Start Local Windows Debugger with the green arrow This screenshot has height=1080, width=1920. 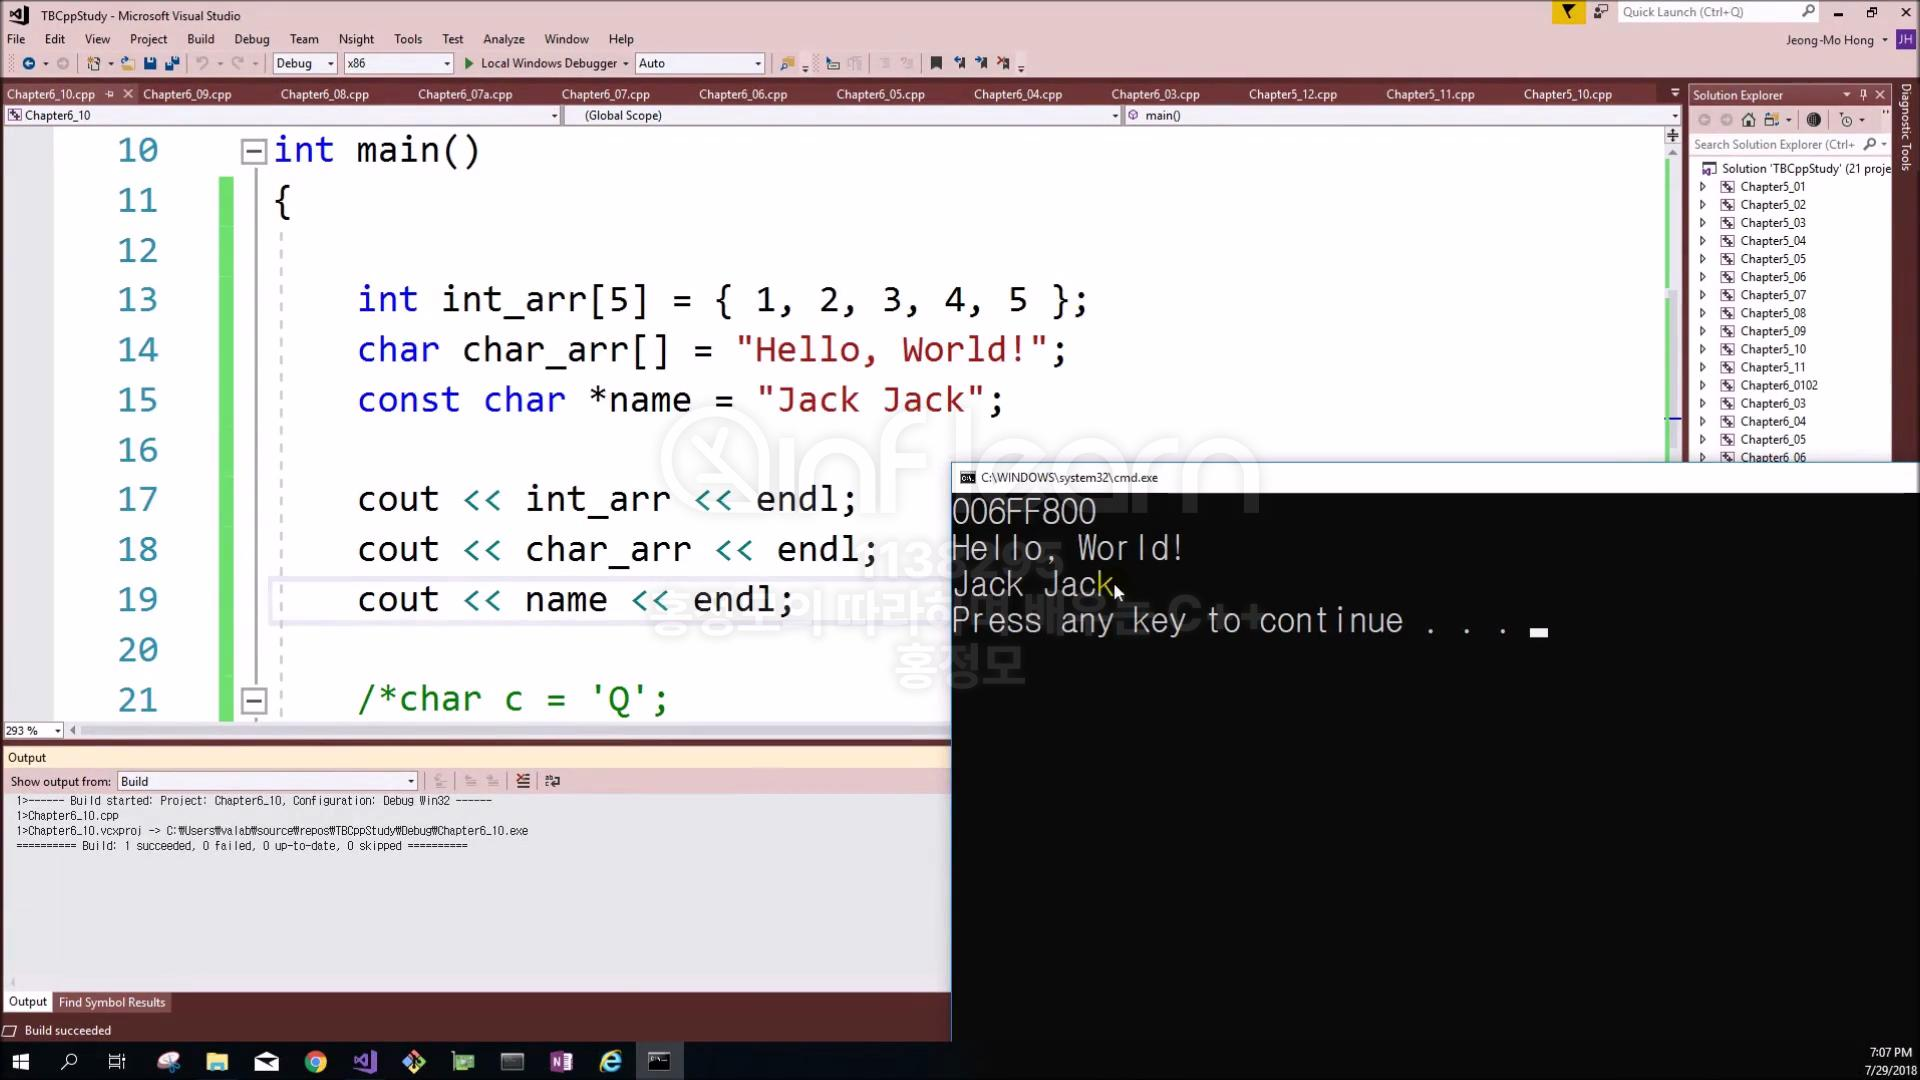469,63
